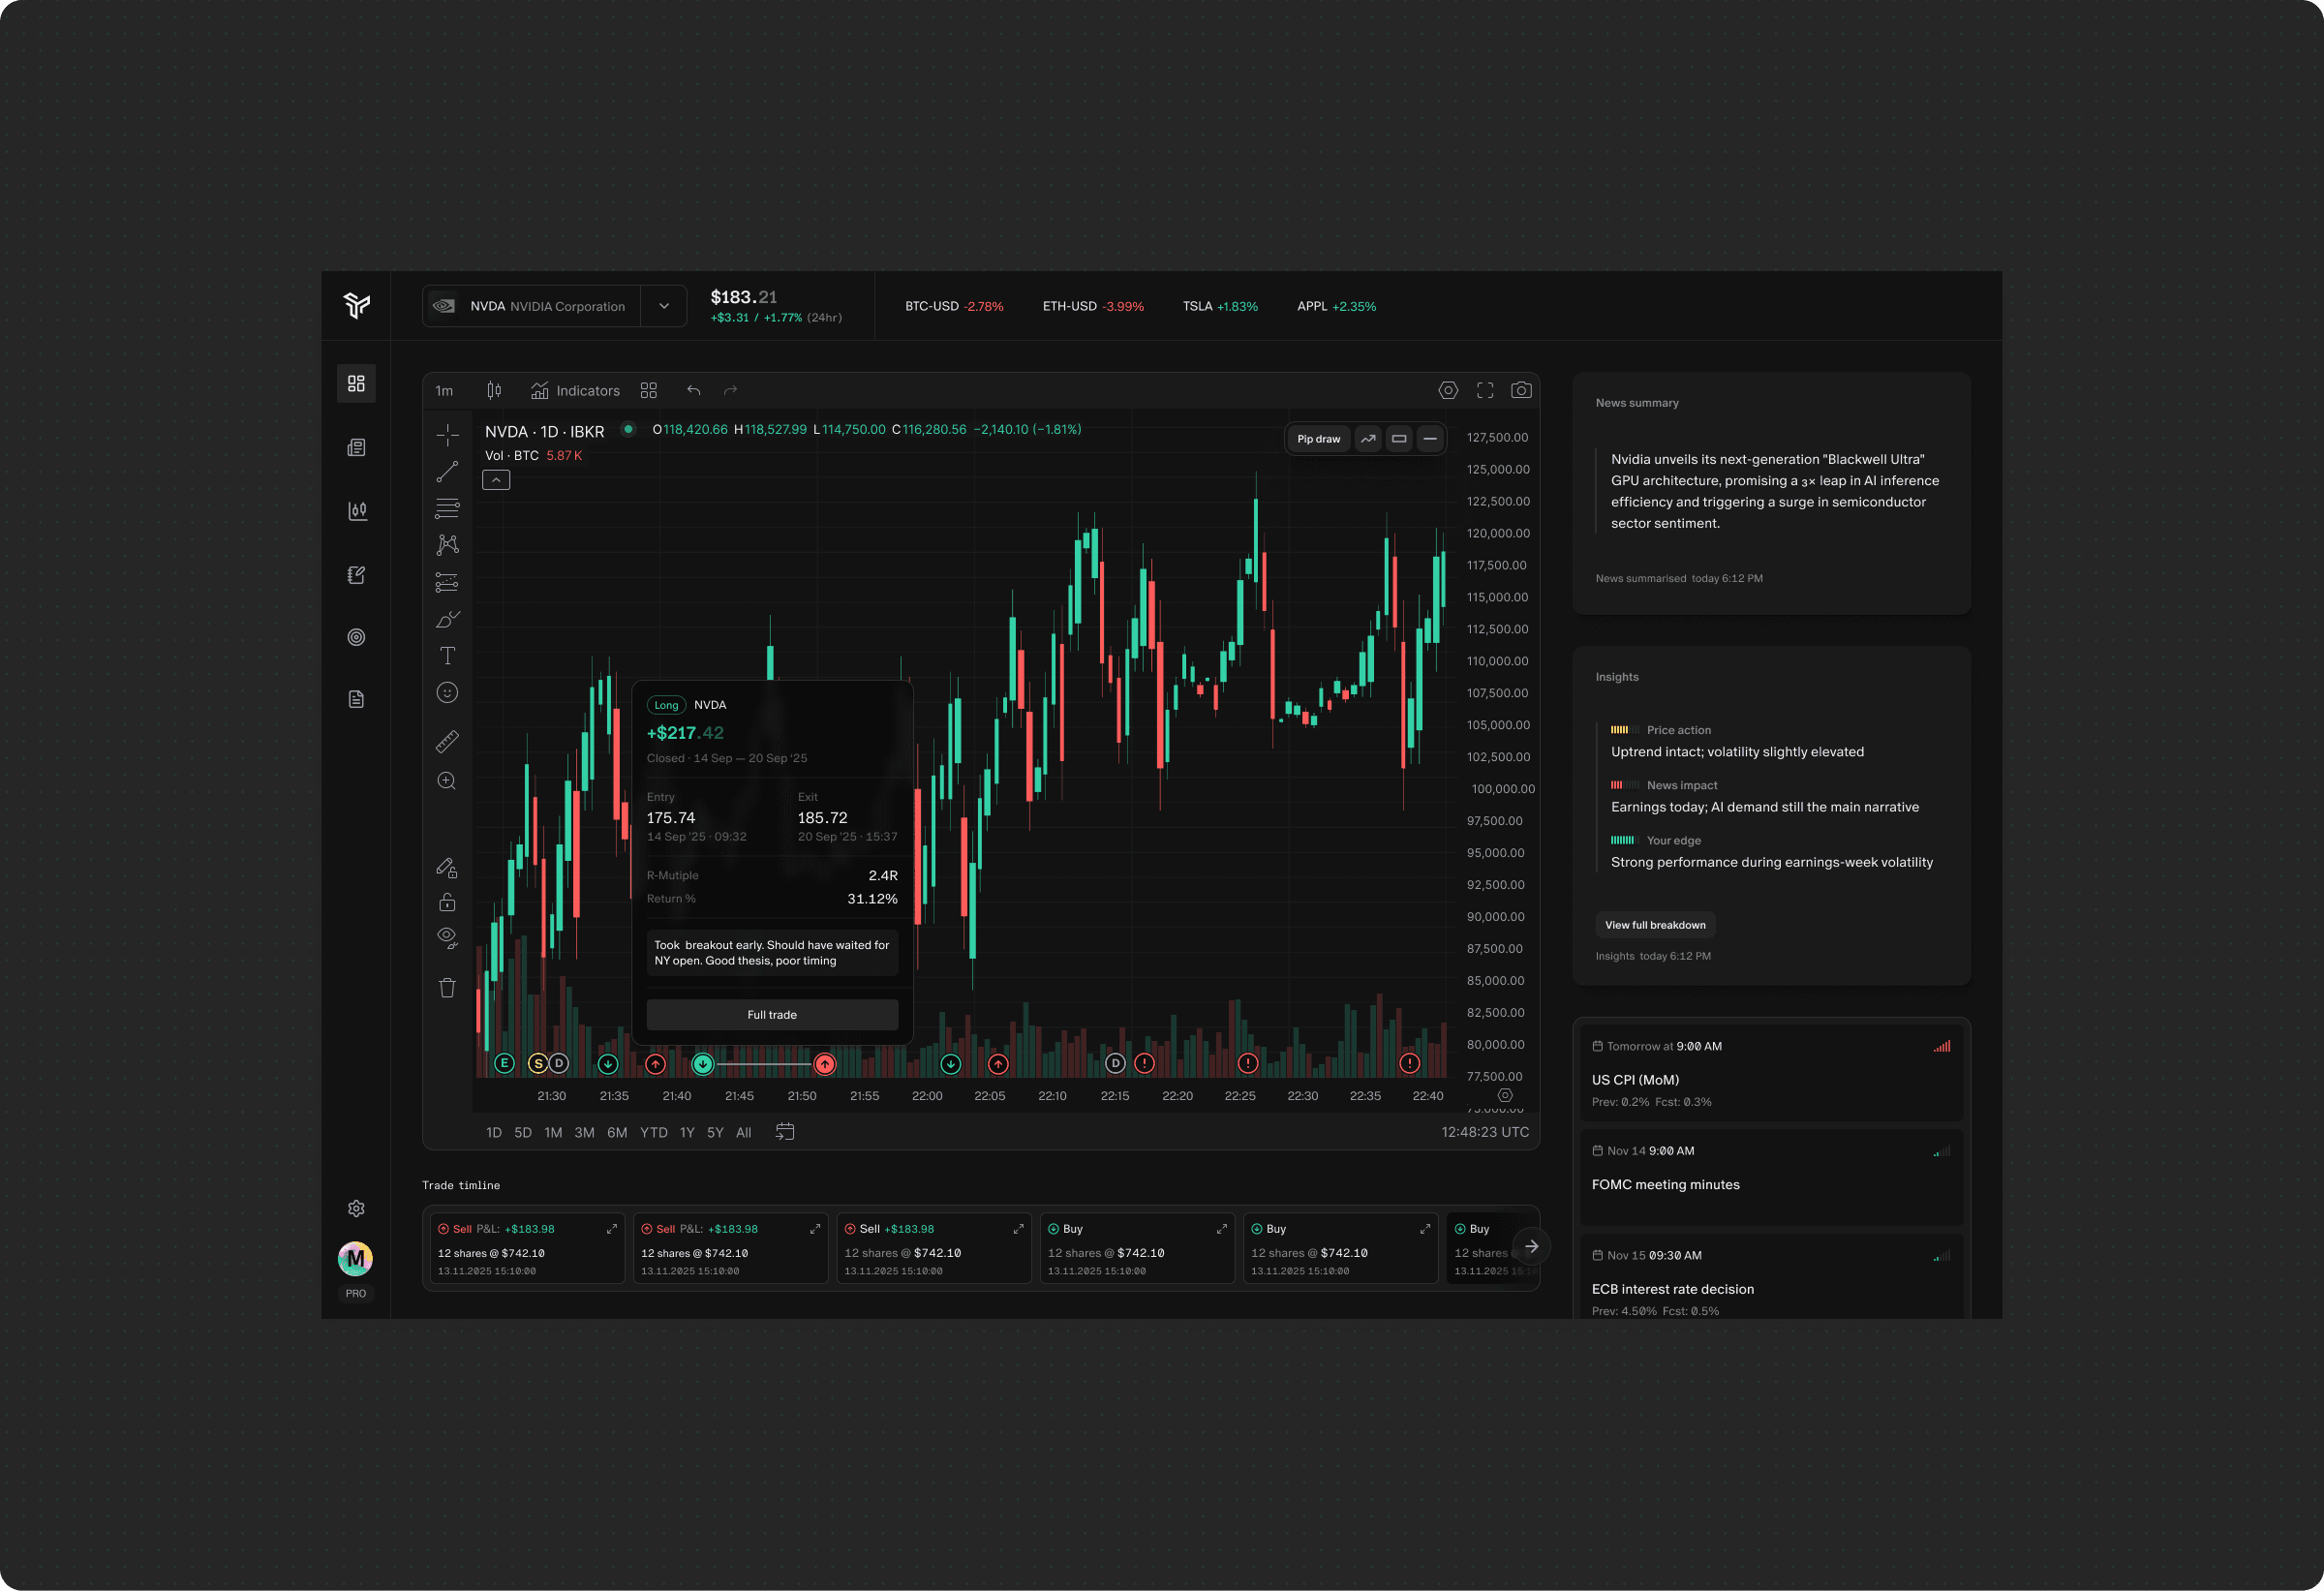Open the documents report sidebar icon

pyautogui.click(x=356, y=699)
